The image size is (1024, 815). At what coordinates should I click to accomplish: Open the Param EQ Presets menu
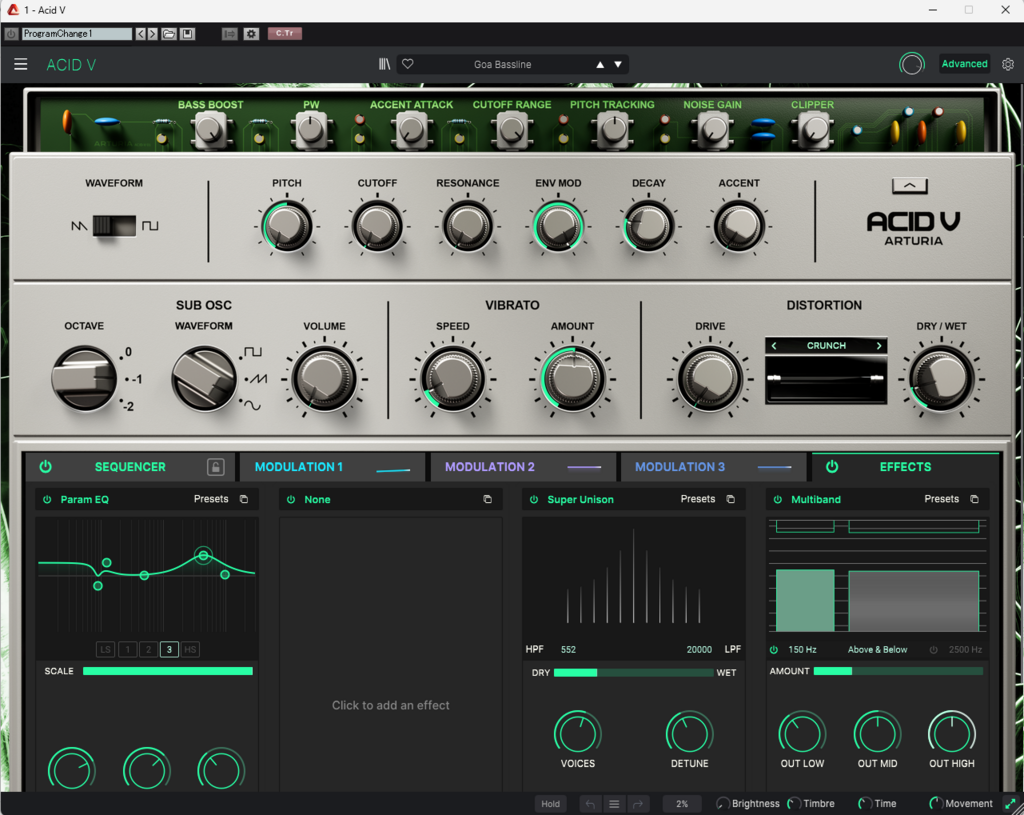211,499
